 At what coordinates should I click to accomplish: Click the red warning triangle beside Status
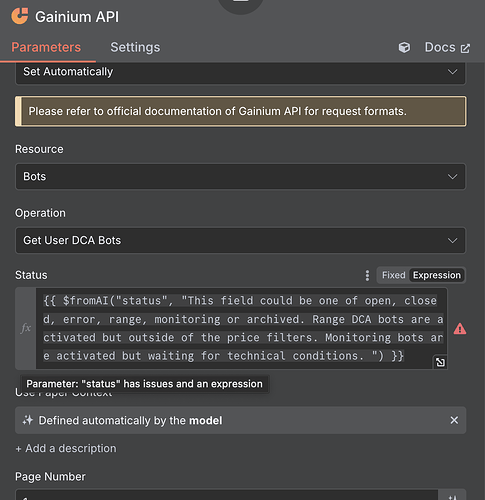[460, 329]
